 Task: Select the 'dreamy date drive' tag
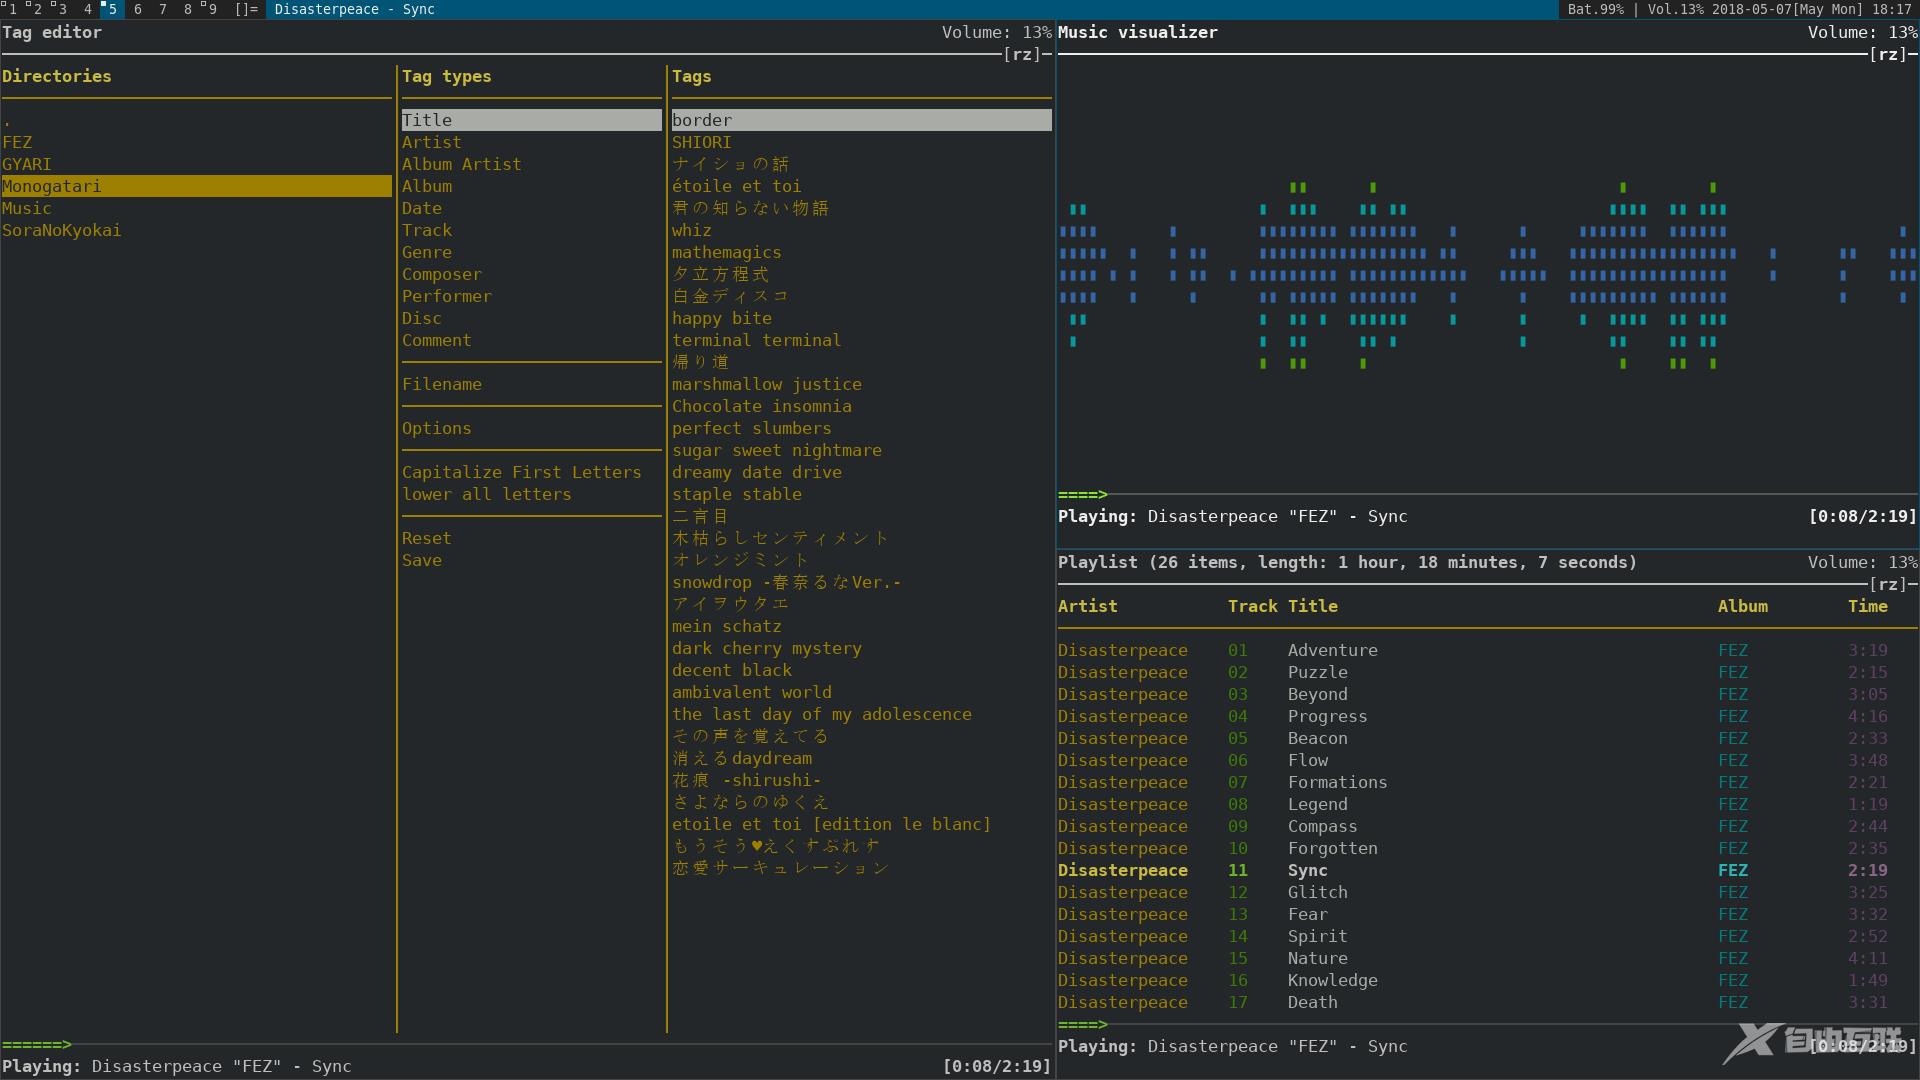pyautogui.click(x=862, y=472)
